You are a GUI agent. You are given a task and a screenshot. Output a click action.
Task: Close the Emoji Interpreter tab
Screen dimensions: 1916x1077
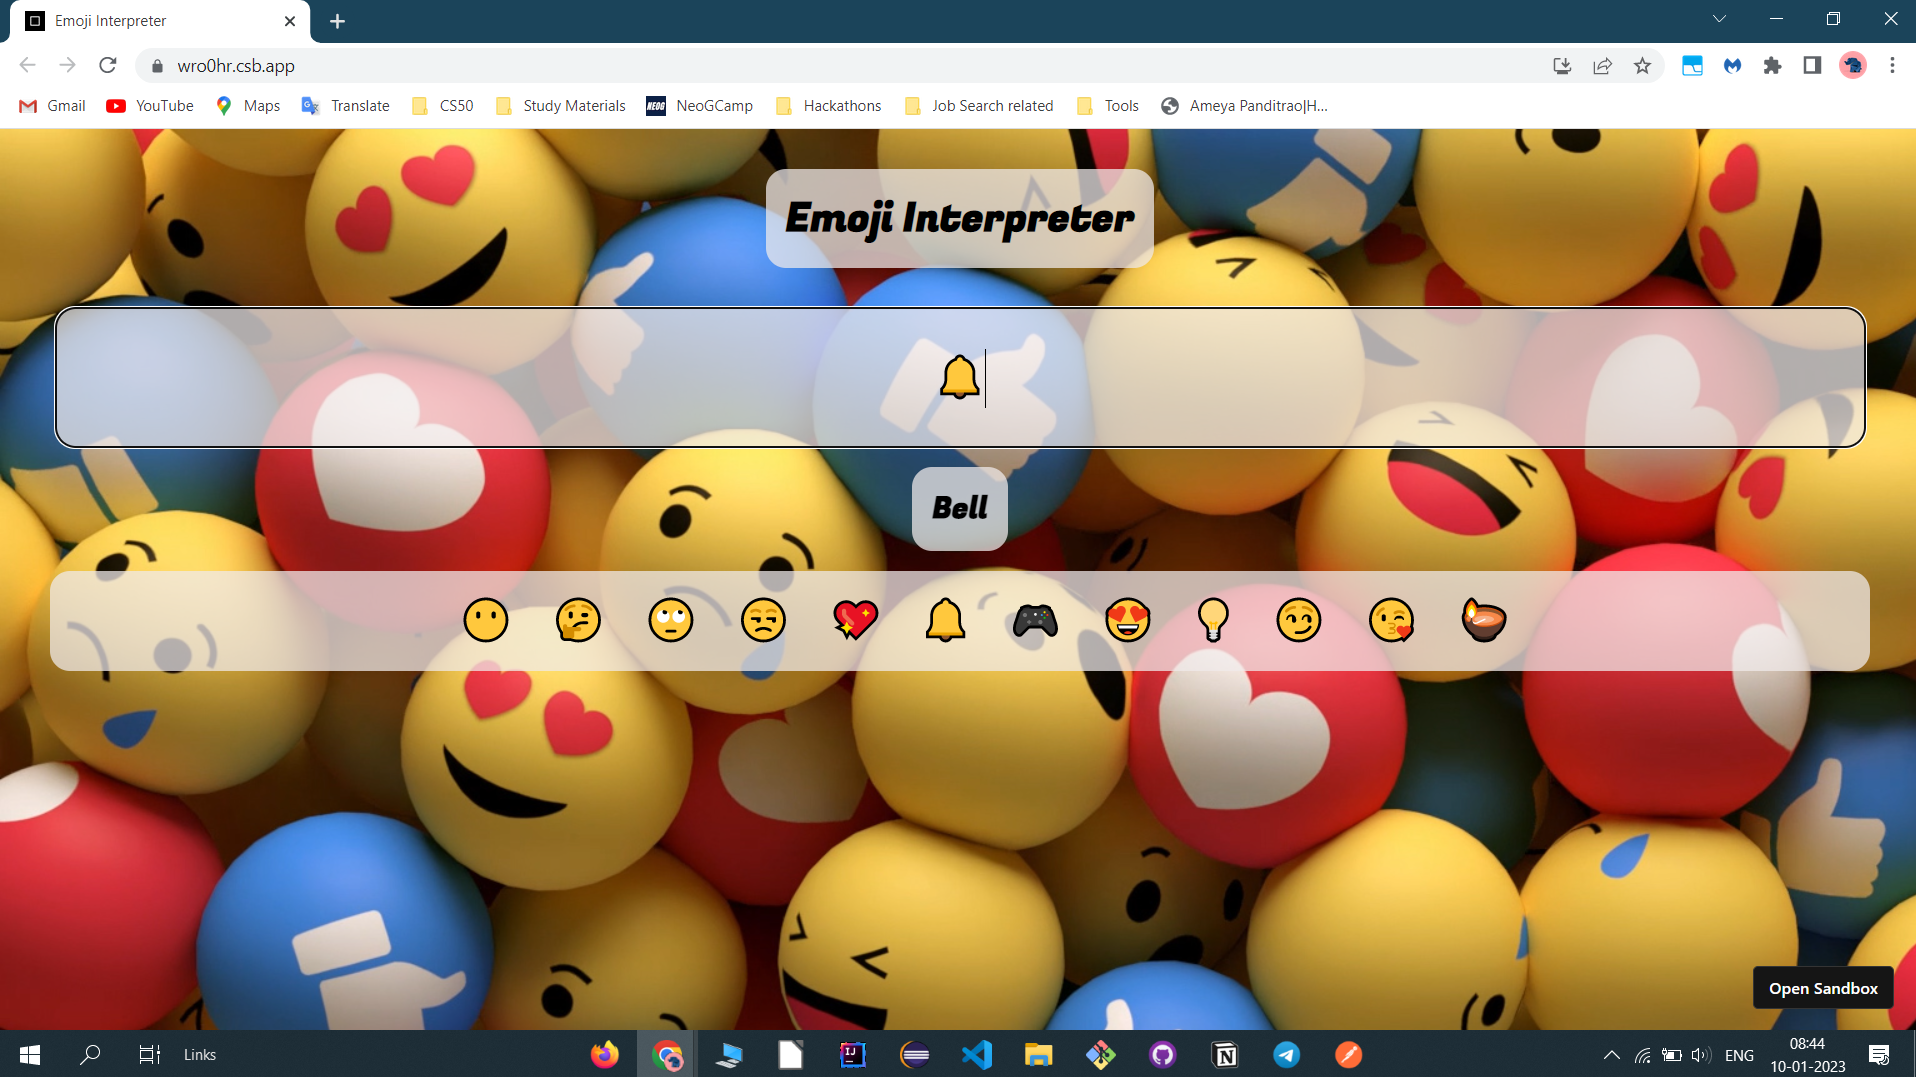pos(290,21)
